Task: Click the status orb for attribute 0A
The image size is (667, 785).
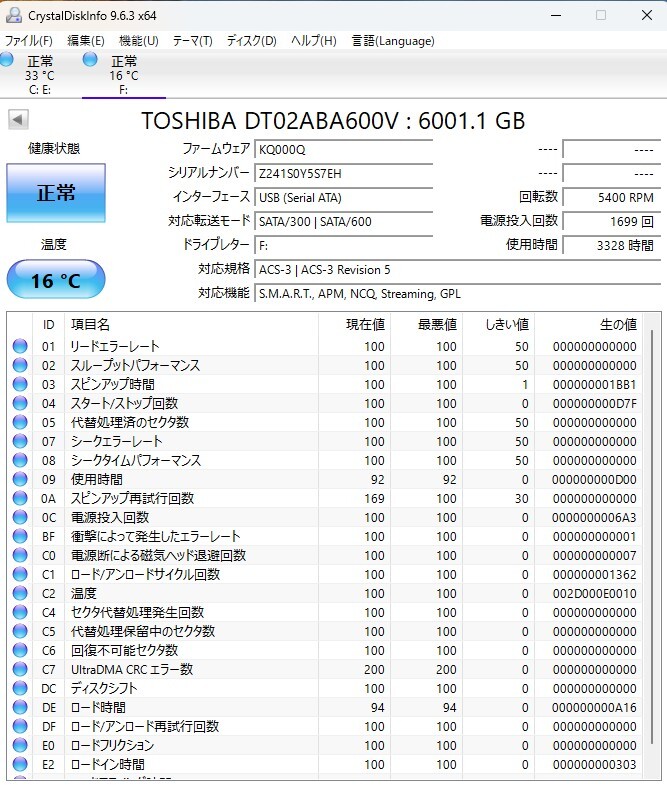Action: (x=20, y=499)
